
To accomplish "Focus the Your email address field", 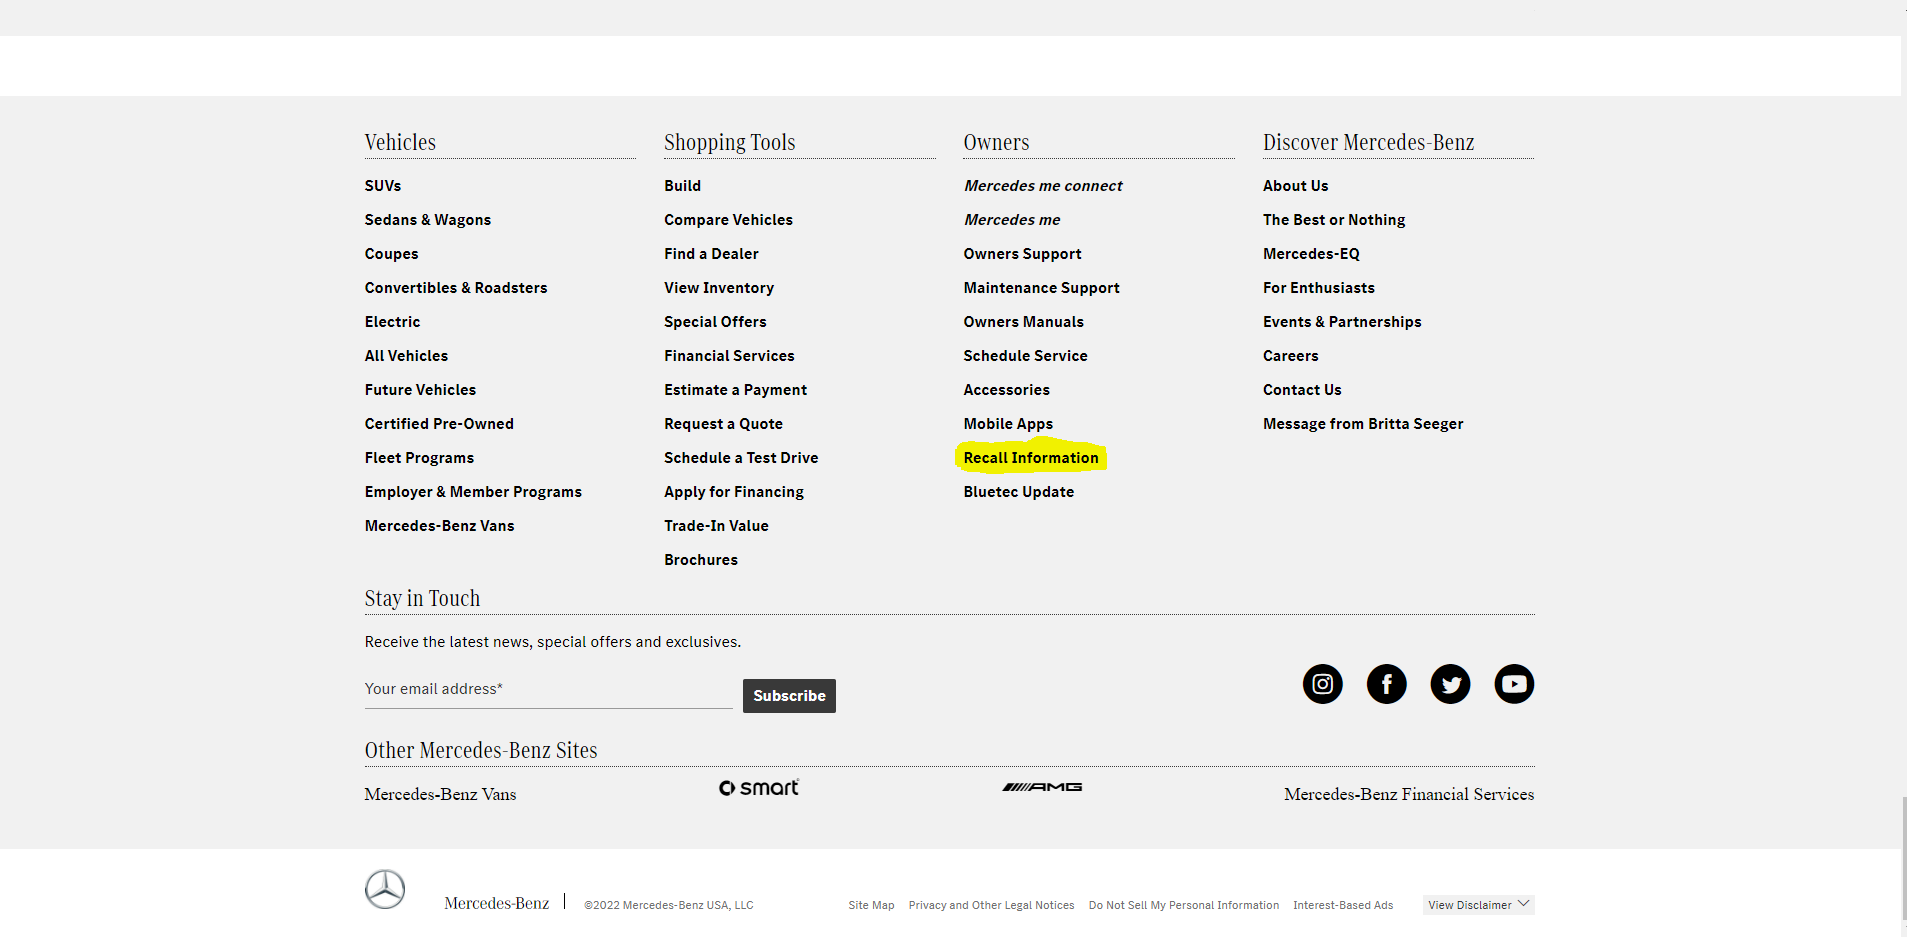I will pos(548,689).
